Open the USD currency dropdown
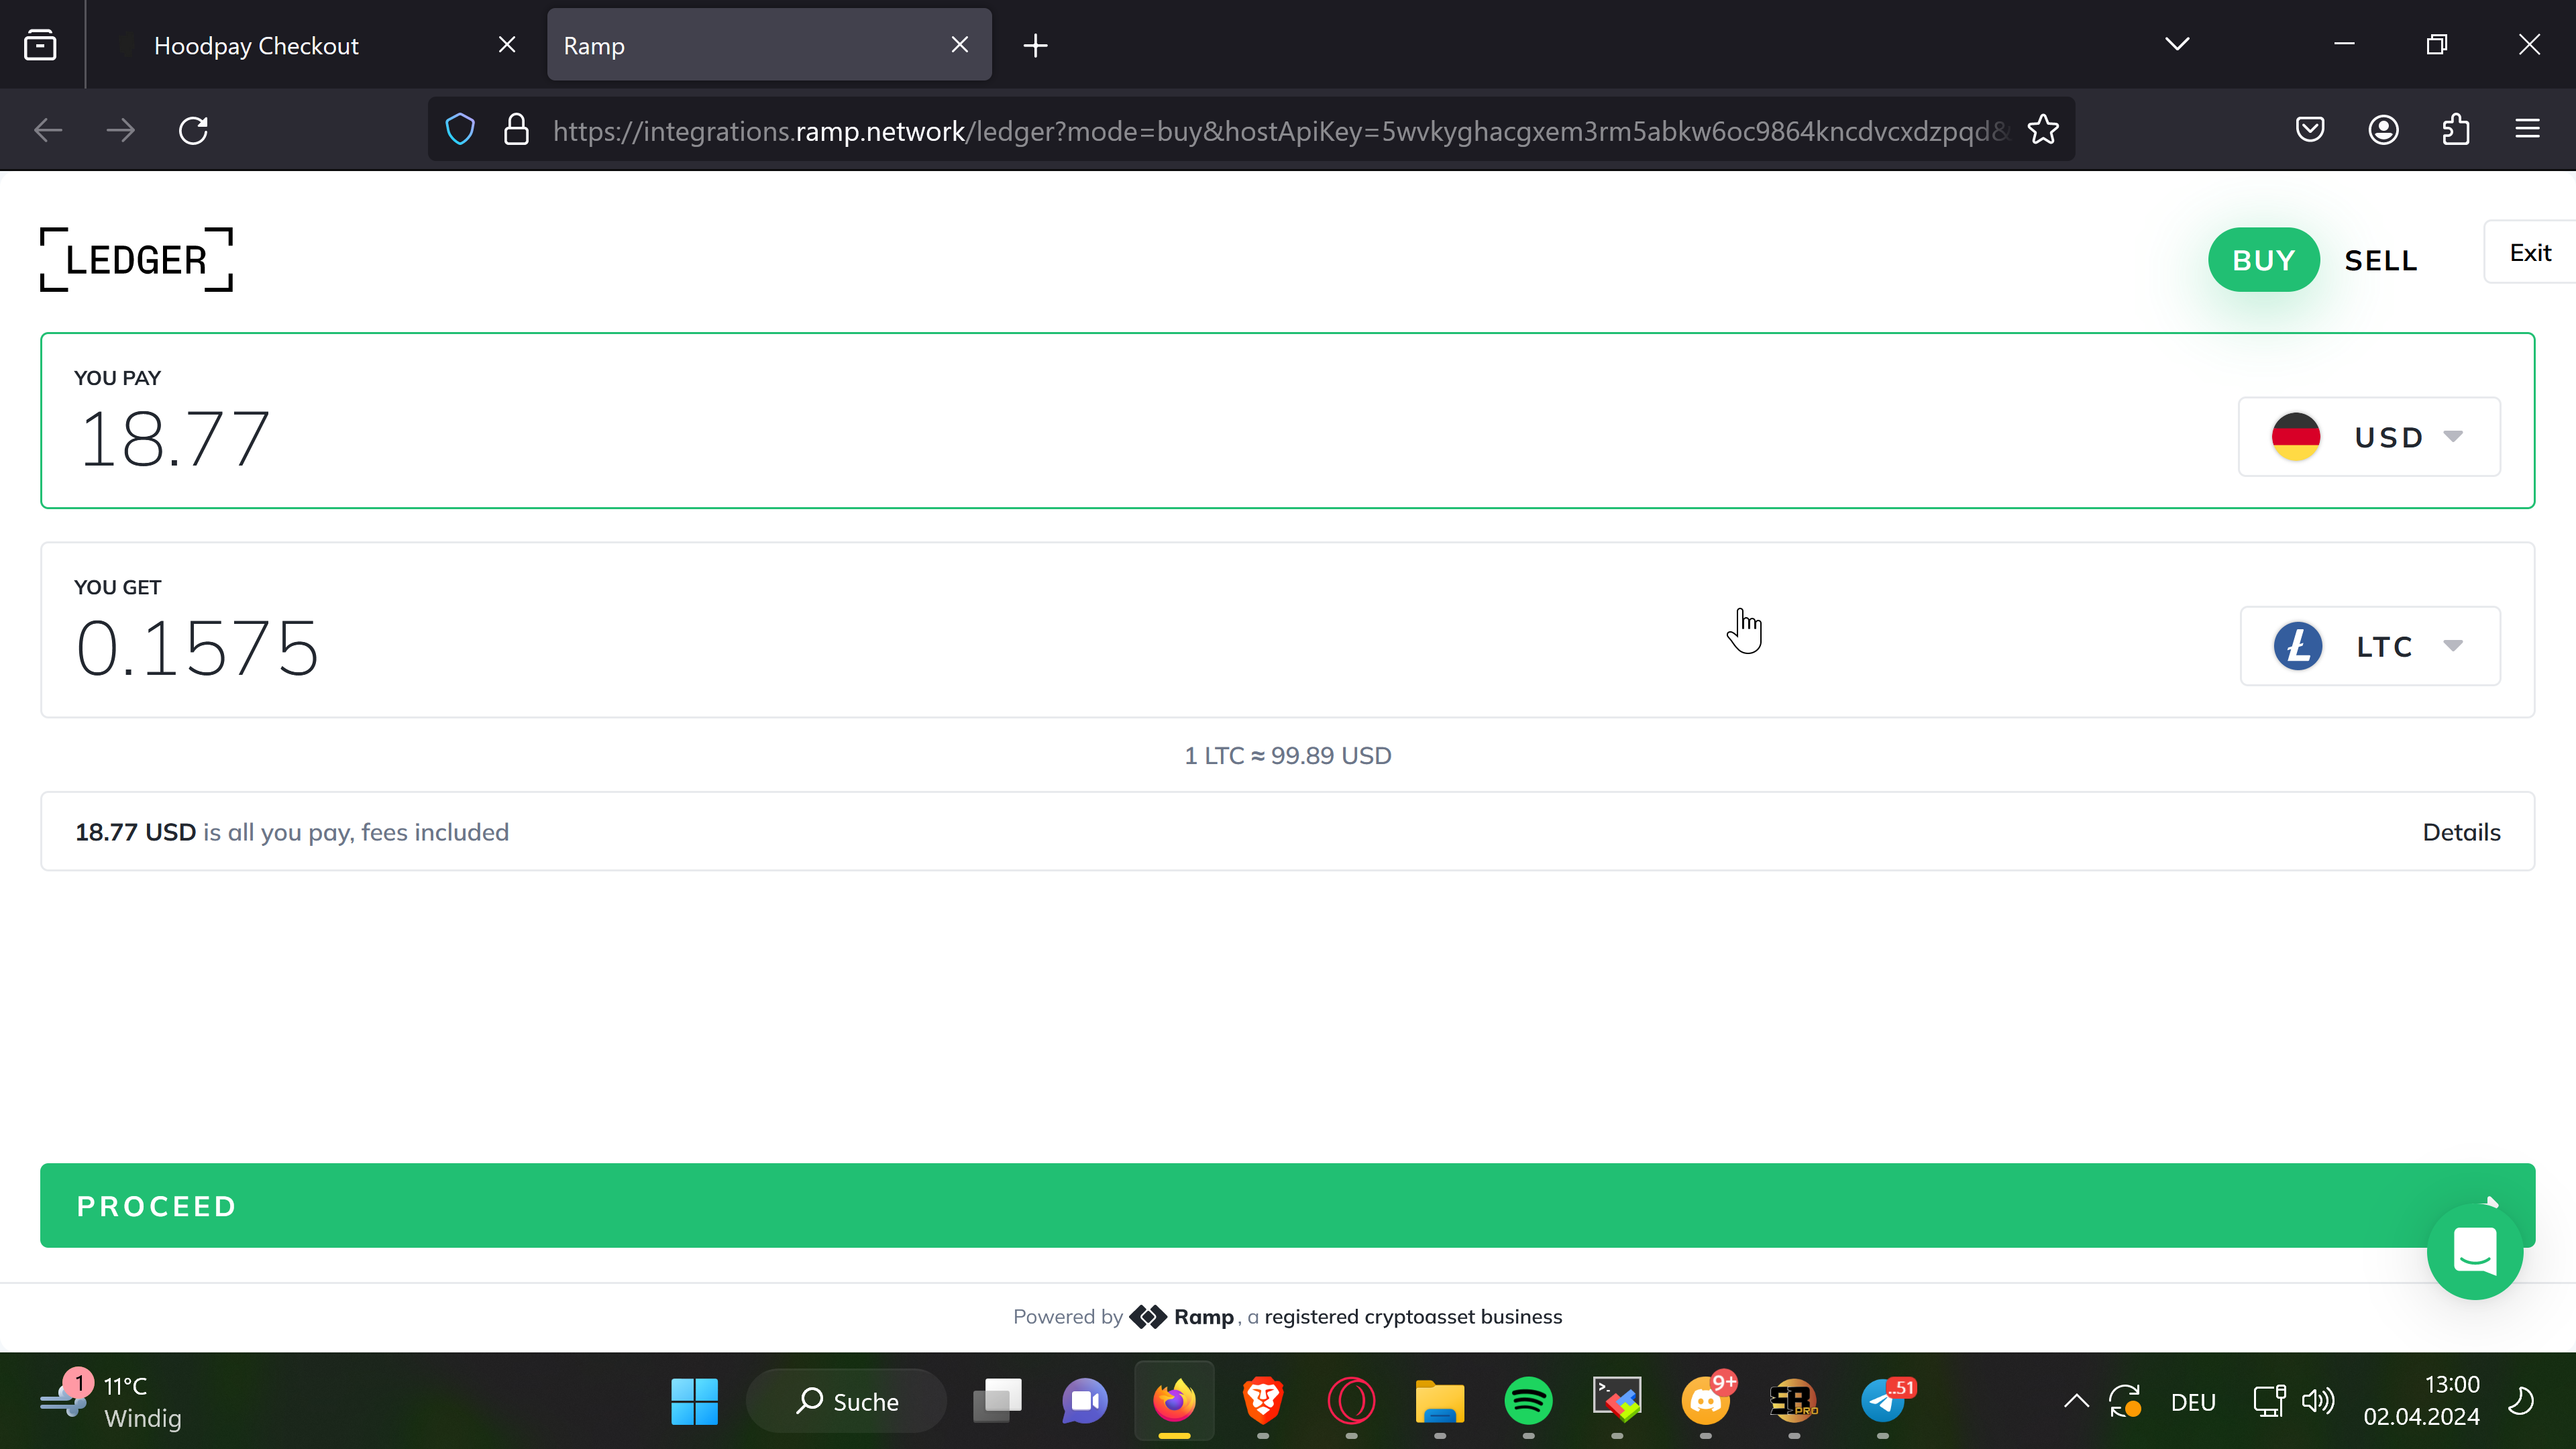 pyautogui.click(x=2368, y=437)
